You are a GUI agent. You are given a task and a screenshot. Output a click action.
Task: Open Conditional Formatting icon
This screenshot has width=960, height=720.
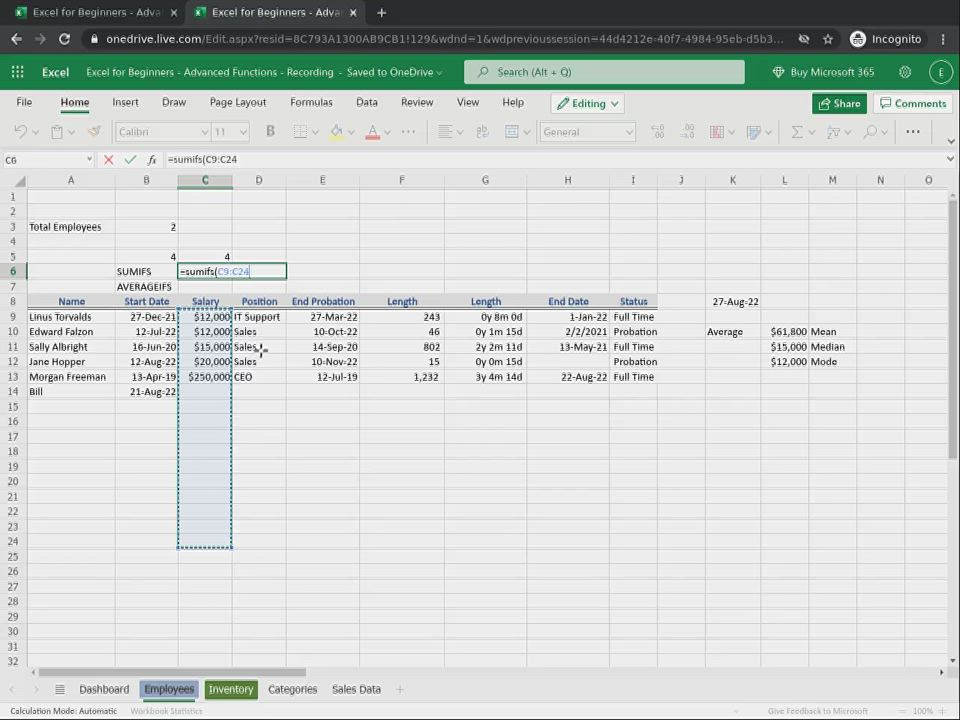click(716, 132)
